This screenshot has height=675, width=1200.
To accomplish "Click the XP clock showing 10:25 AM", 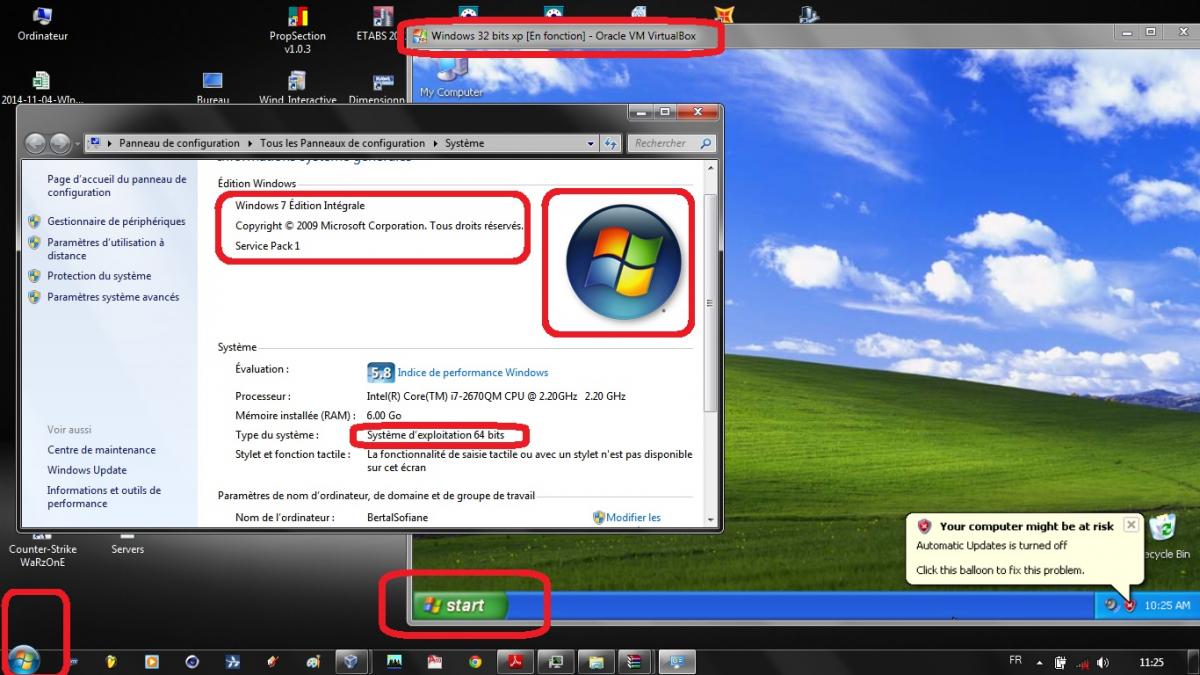I will click(1167, 605).
